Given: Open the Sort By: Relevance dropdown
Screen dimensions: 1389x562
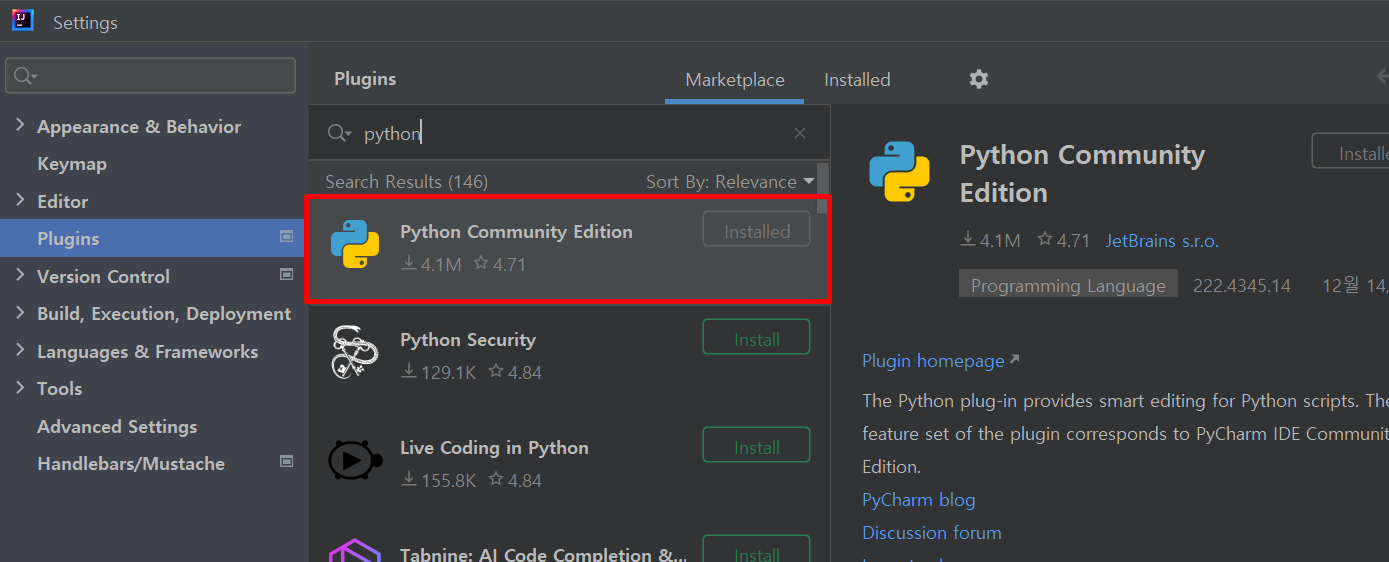Looking at the screenshot, I should pos(730,182).
